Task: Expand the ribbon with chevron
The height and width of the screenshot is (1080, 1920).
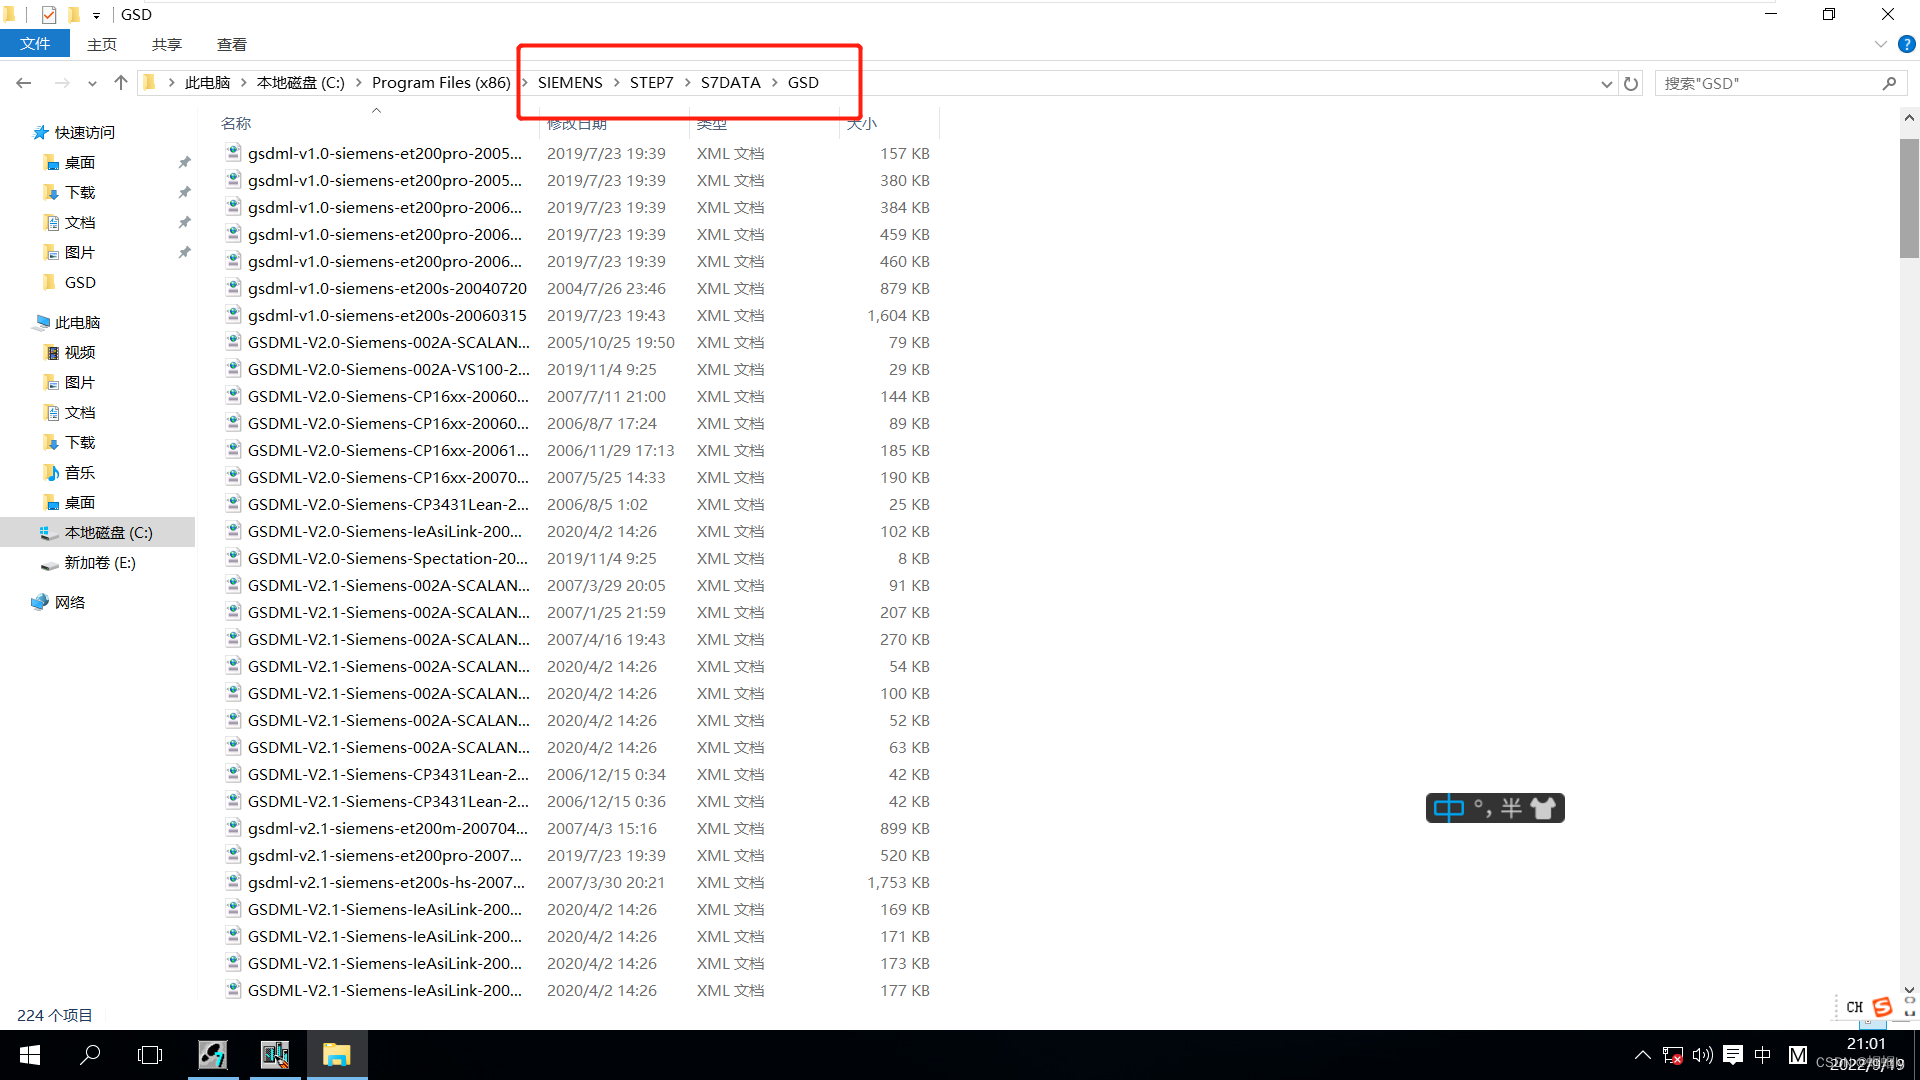Action: [1880, 44]
